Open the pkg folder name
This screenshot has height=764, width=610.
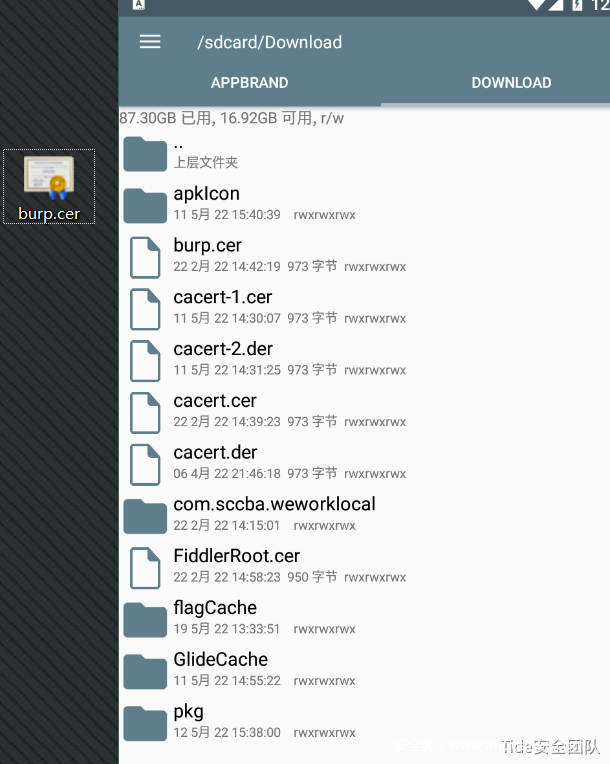(x=189, y=712)
